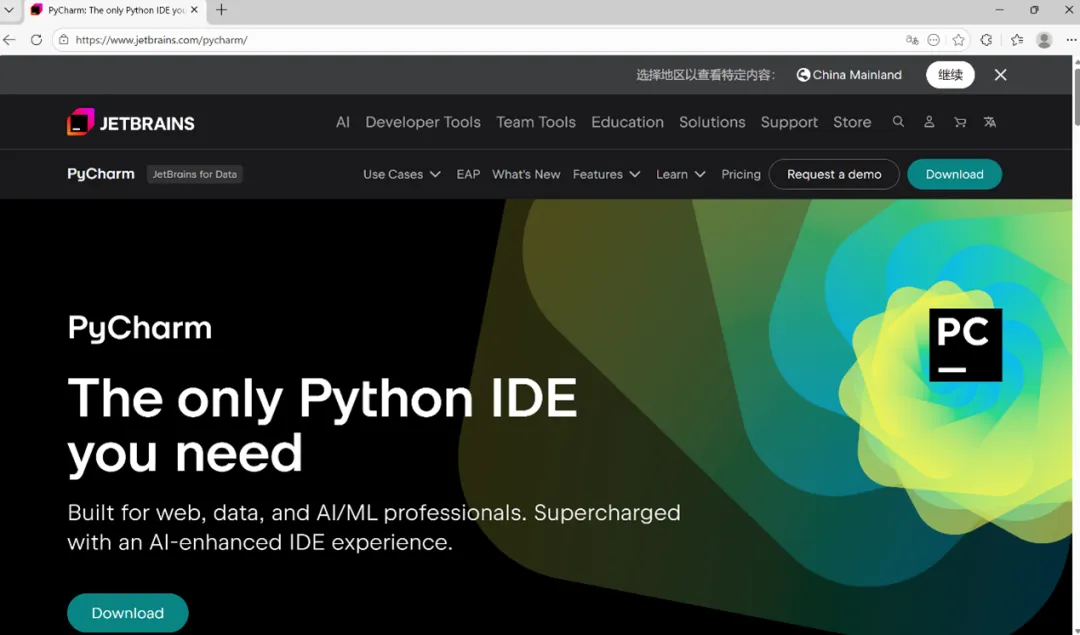Click the browser back arrow
This screenshot has height=635, width=1080.
10,40
